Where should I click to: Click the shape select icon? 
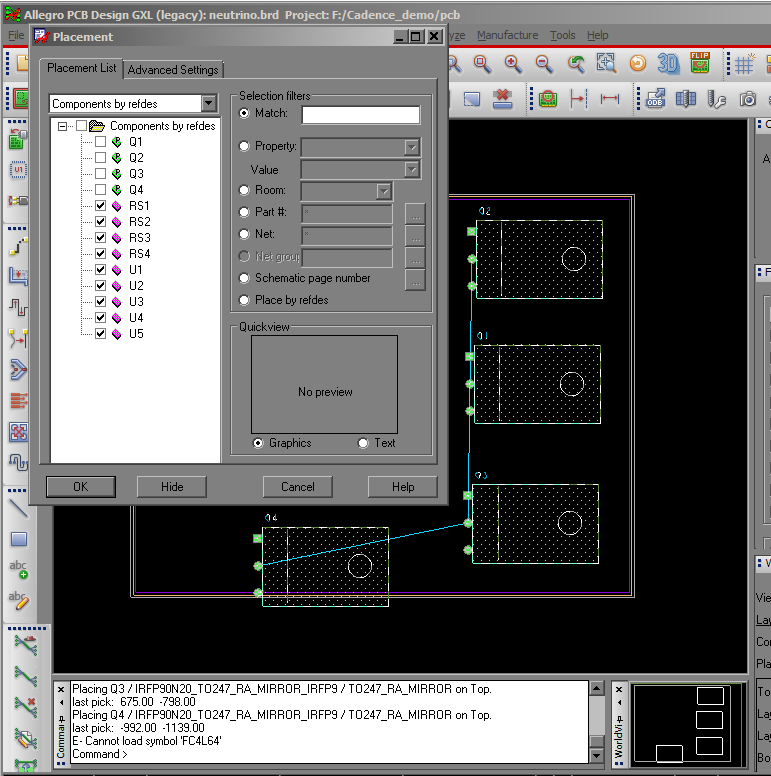(x=472, y=99)
